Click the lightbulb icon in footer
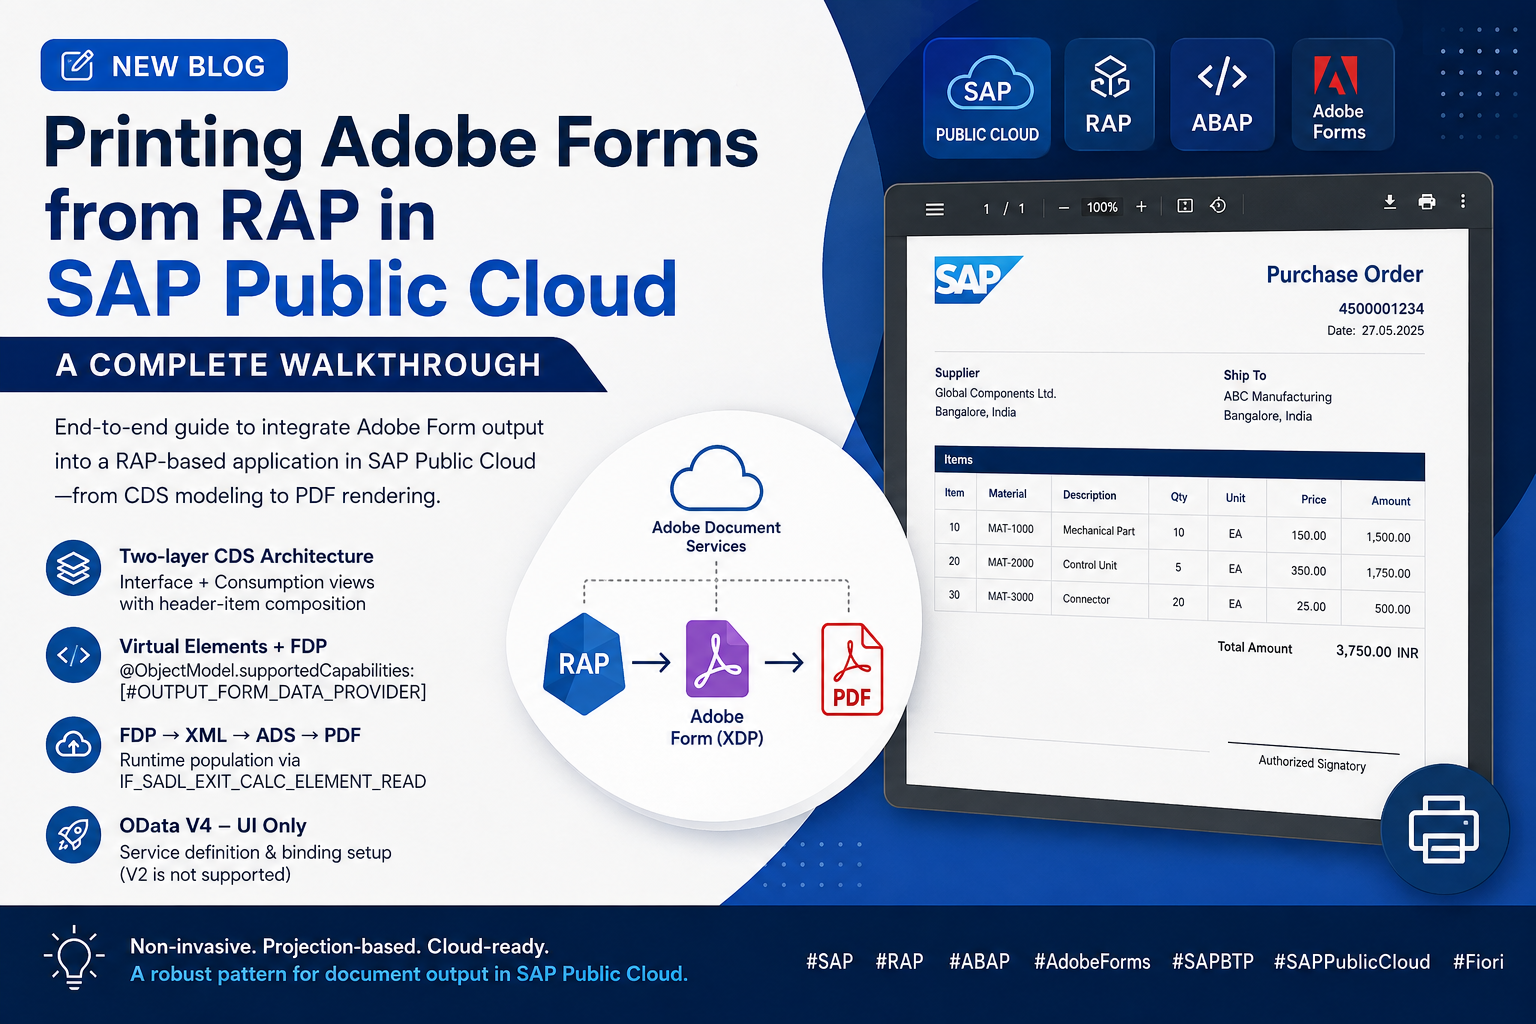 click(x=74, y=957)
